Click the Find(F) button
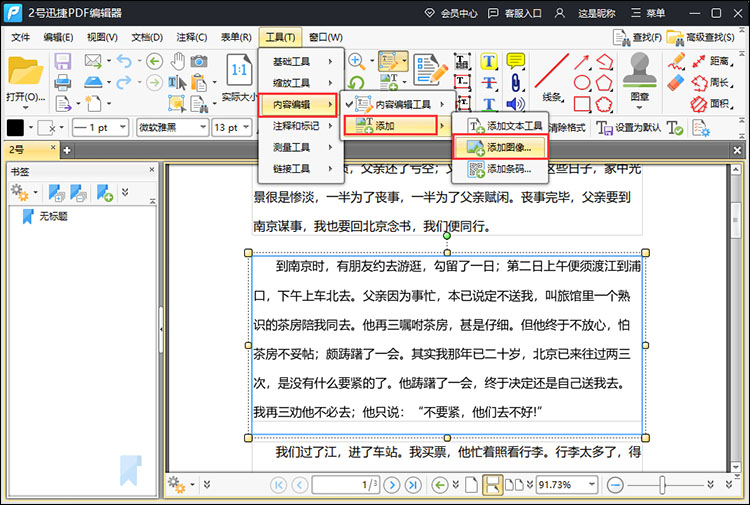The height and width of the screenshot is (505, 750). coord(637,37)
